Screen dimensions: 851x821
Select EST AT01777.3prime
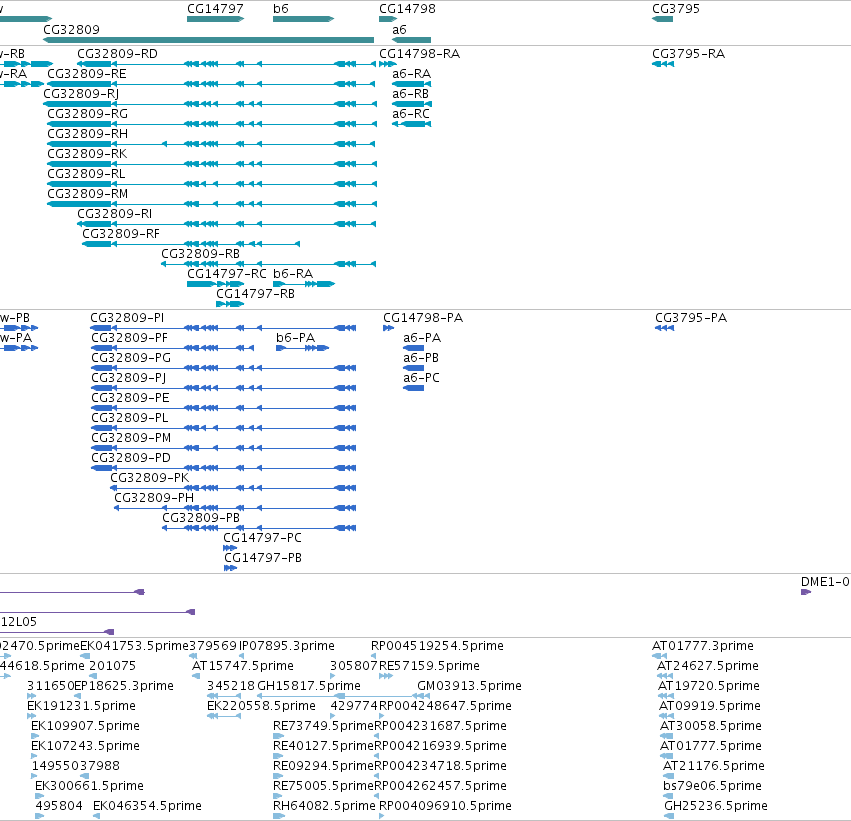coord(659,657)
